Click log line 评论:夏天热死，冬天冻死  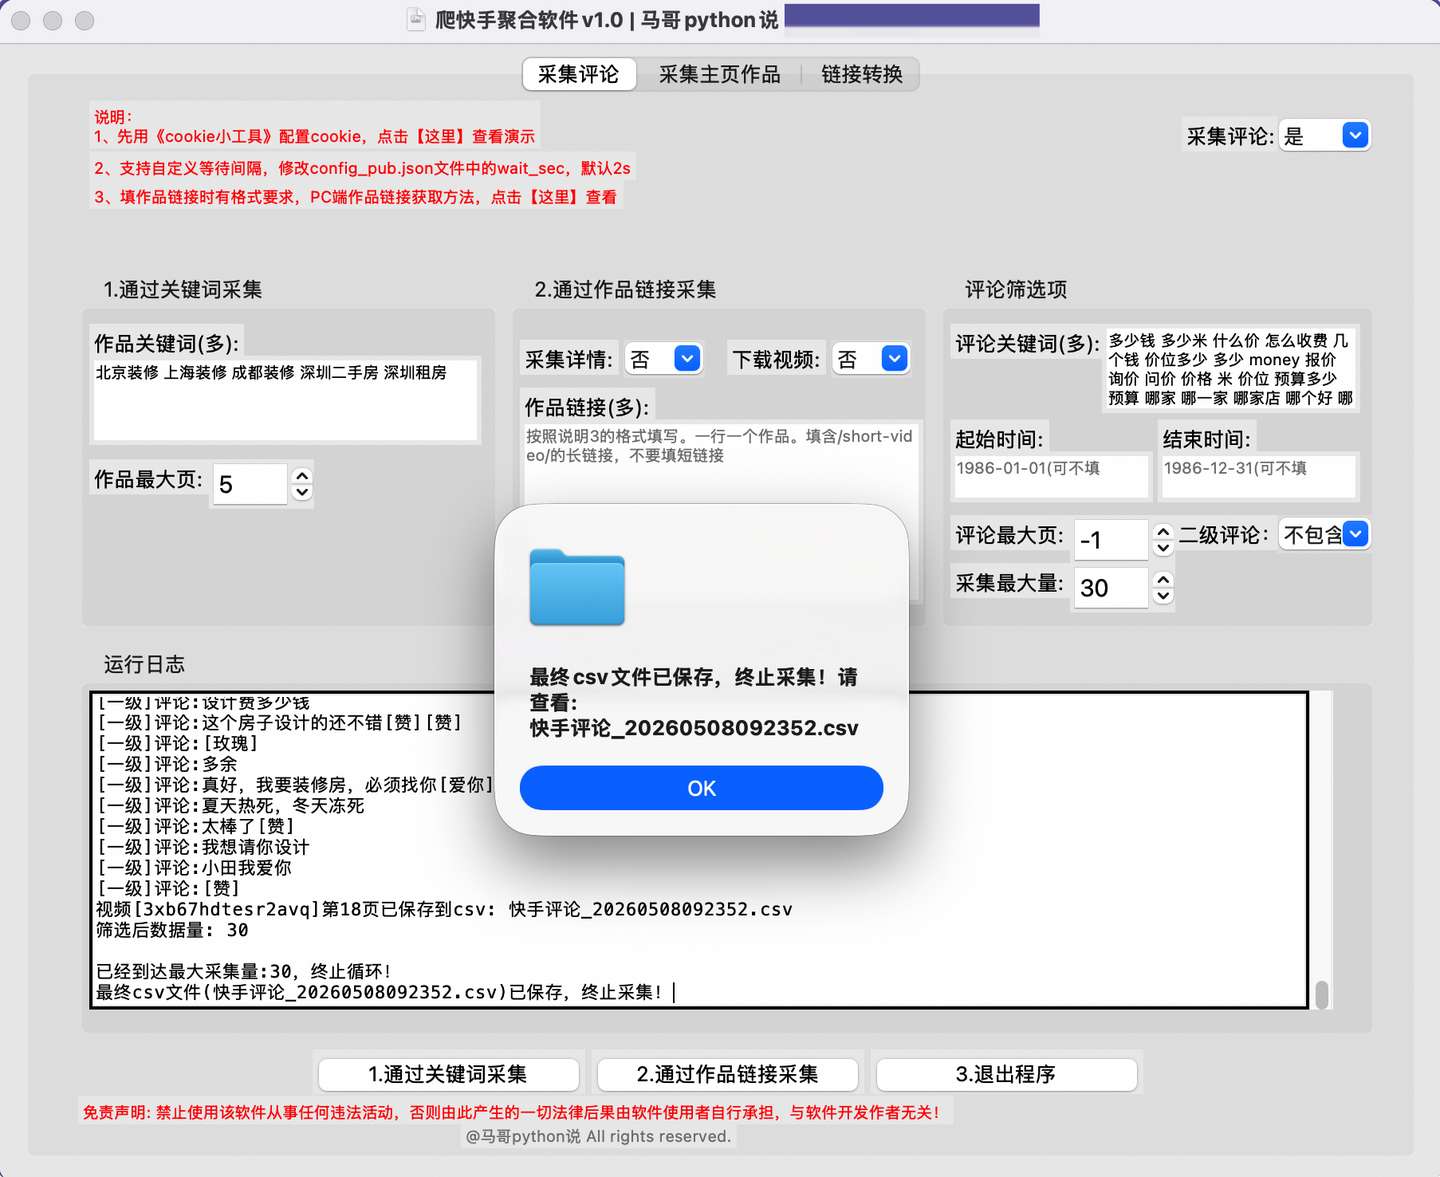(230, 805)
